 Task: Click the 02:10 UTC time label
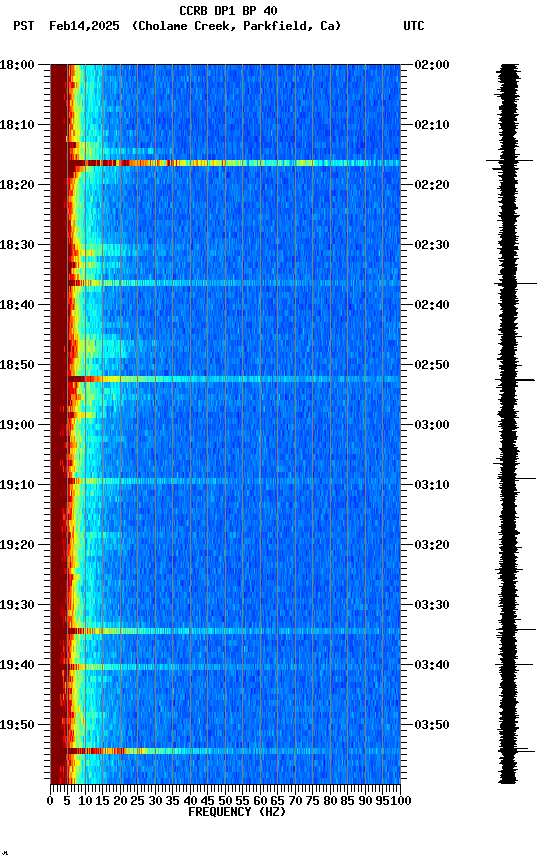pyautogui.click(x=432, y=125)
